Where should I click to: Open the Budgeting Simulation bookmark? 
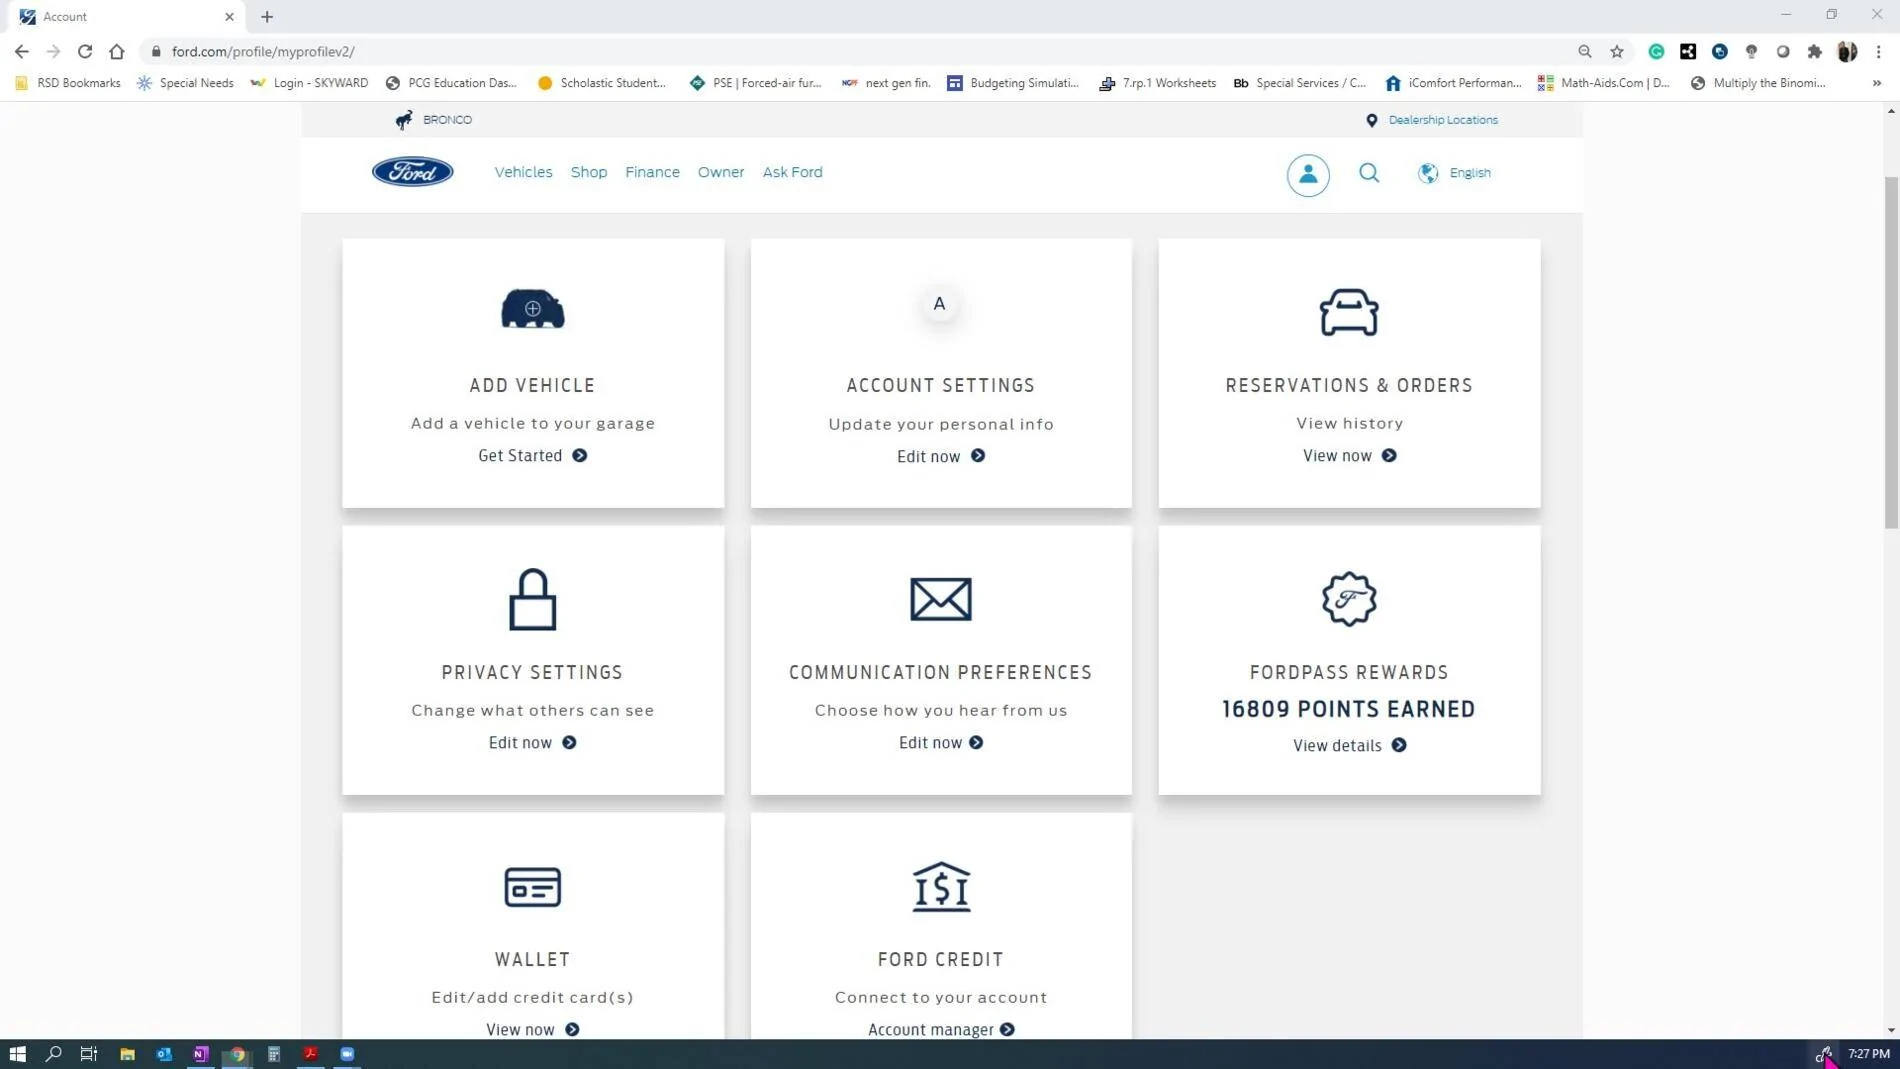pyautogui.click(x=1013, y=83)
